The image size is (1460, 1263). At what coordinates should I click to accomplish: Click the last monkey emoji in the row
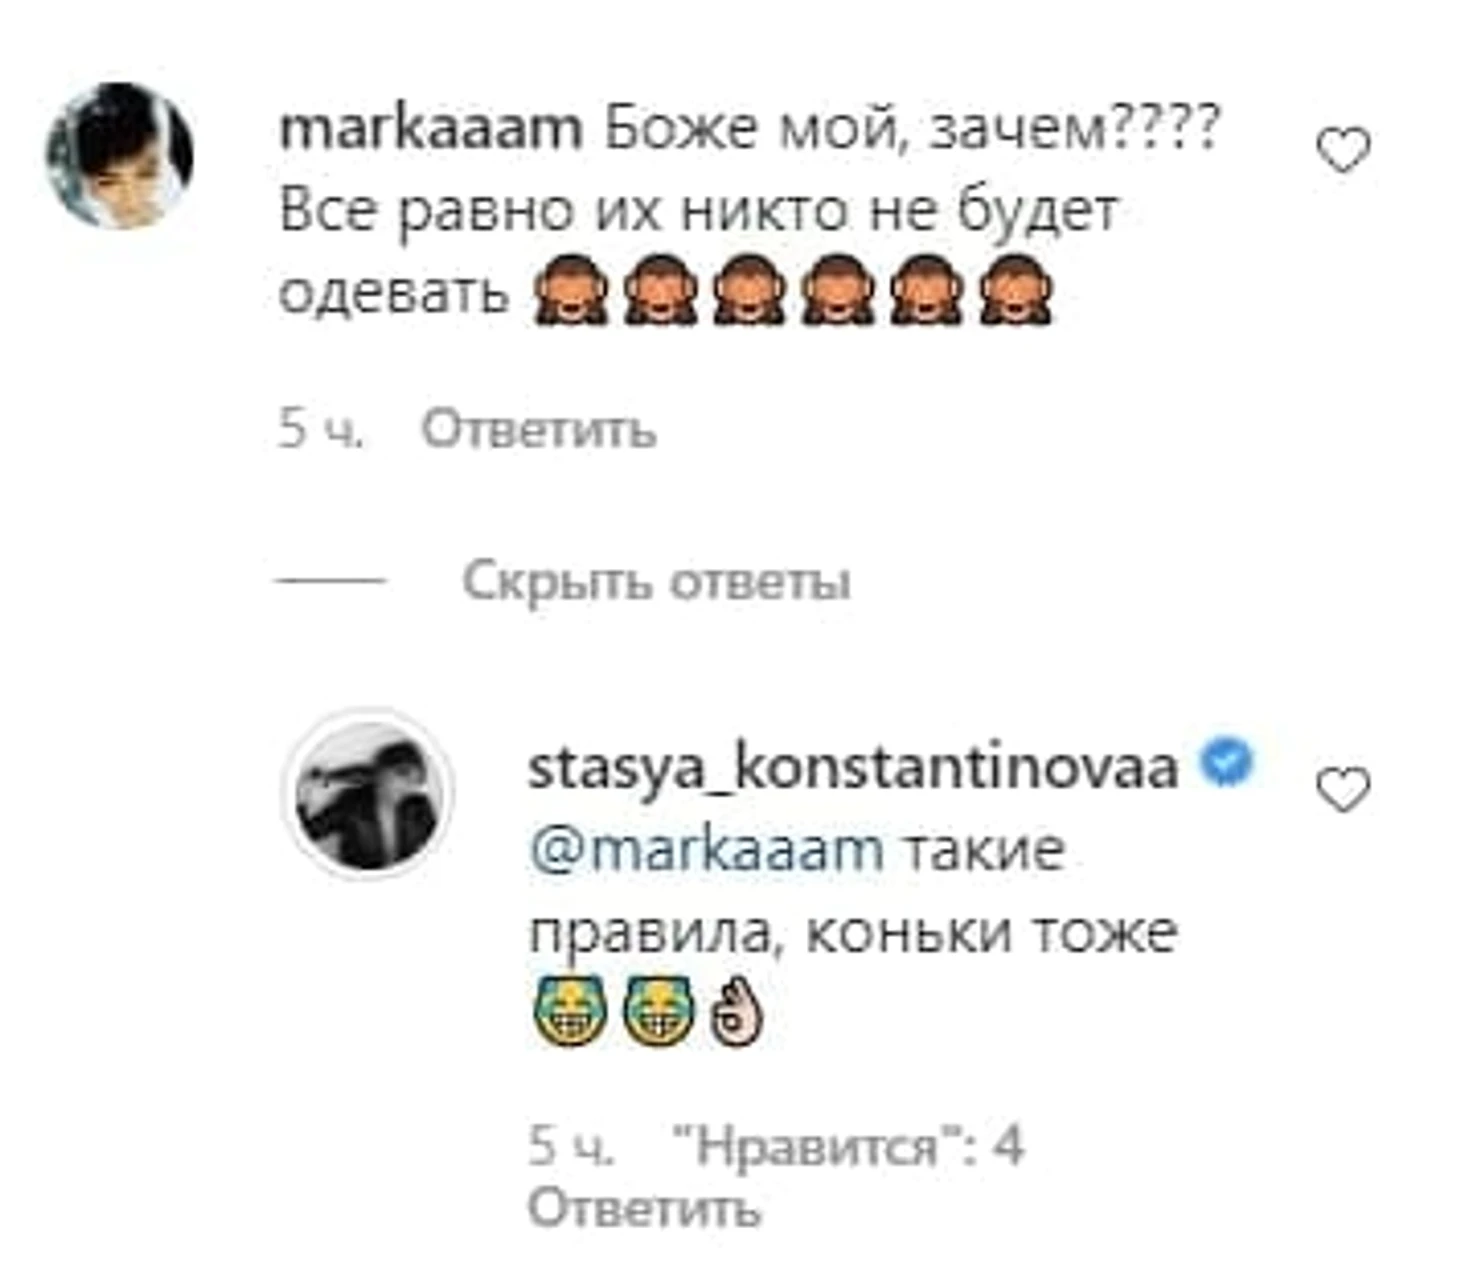coord(1015,290)
